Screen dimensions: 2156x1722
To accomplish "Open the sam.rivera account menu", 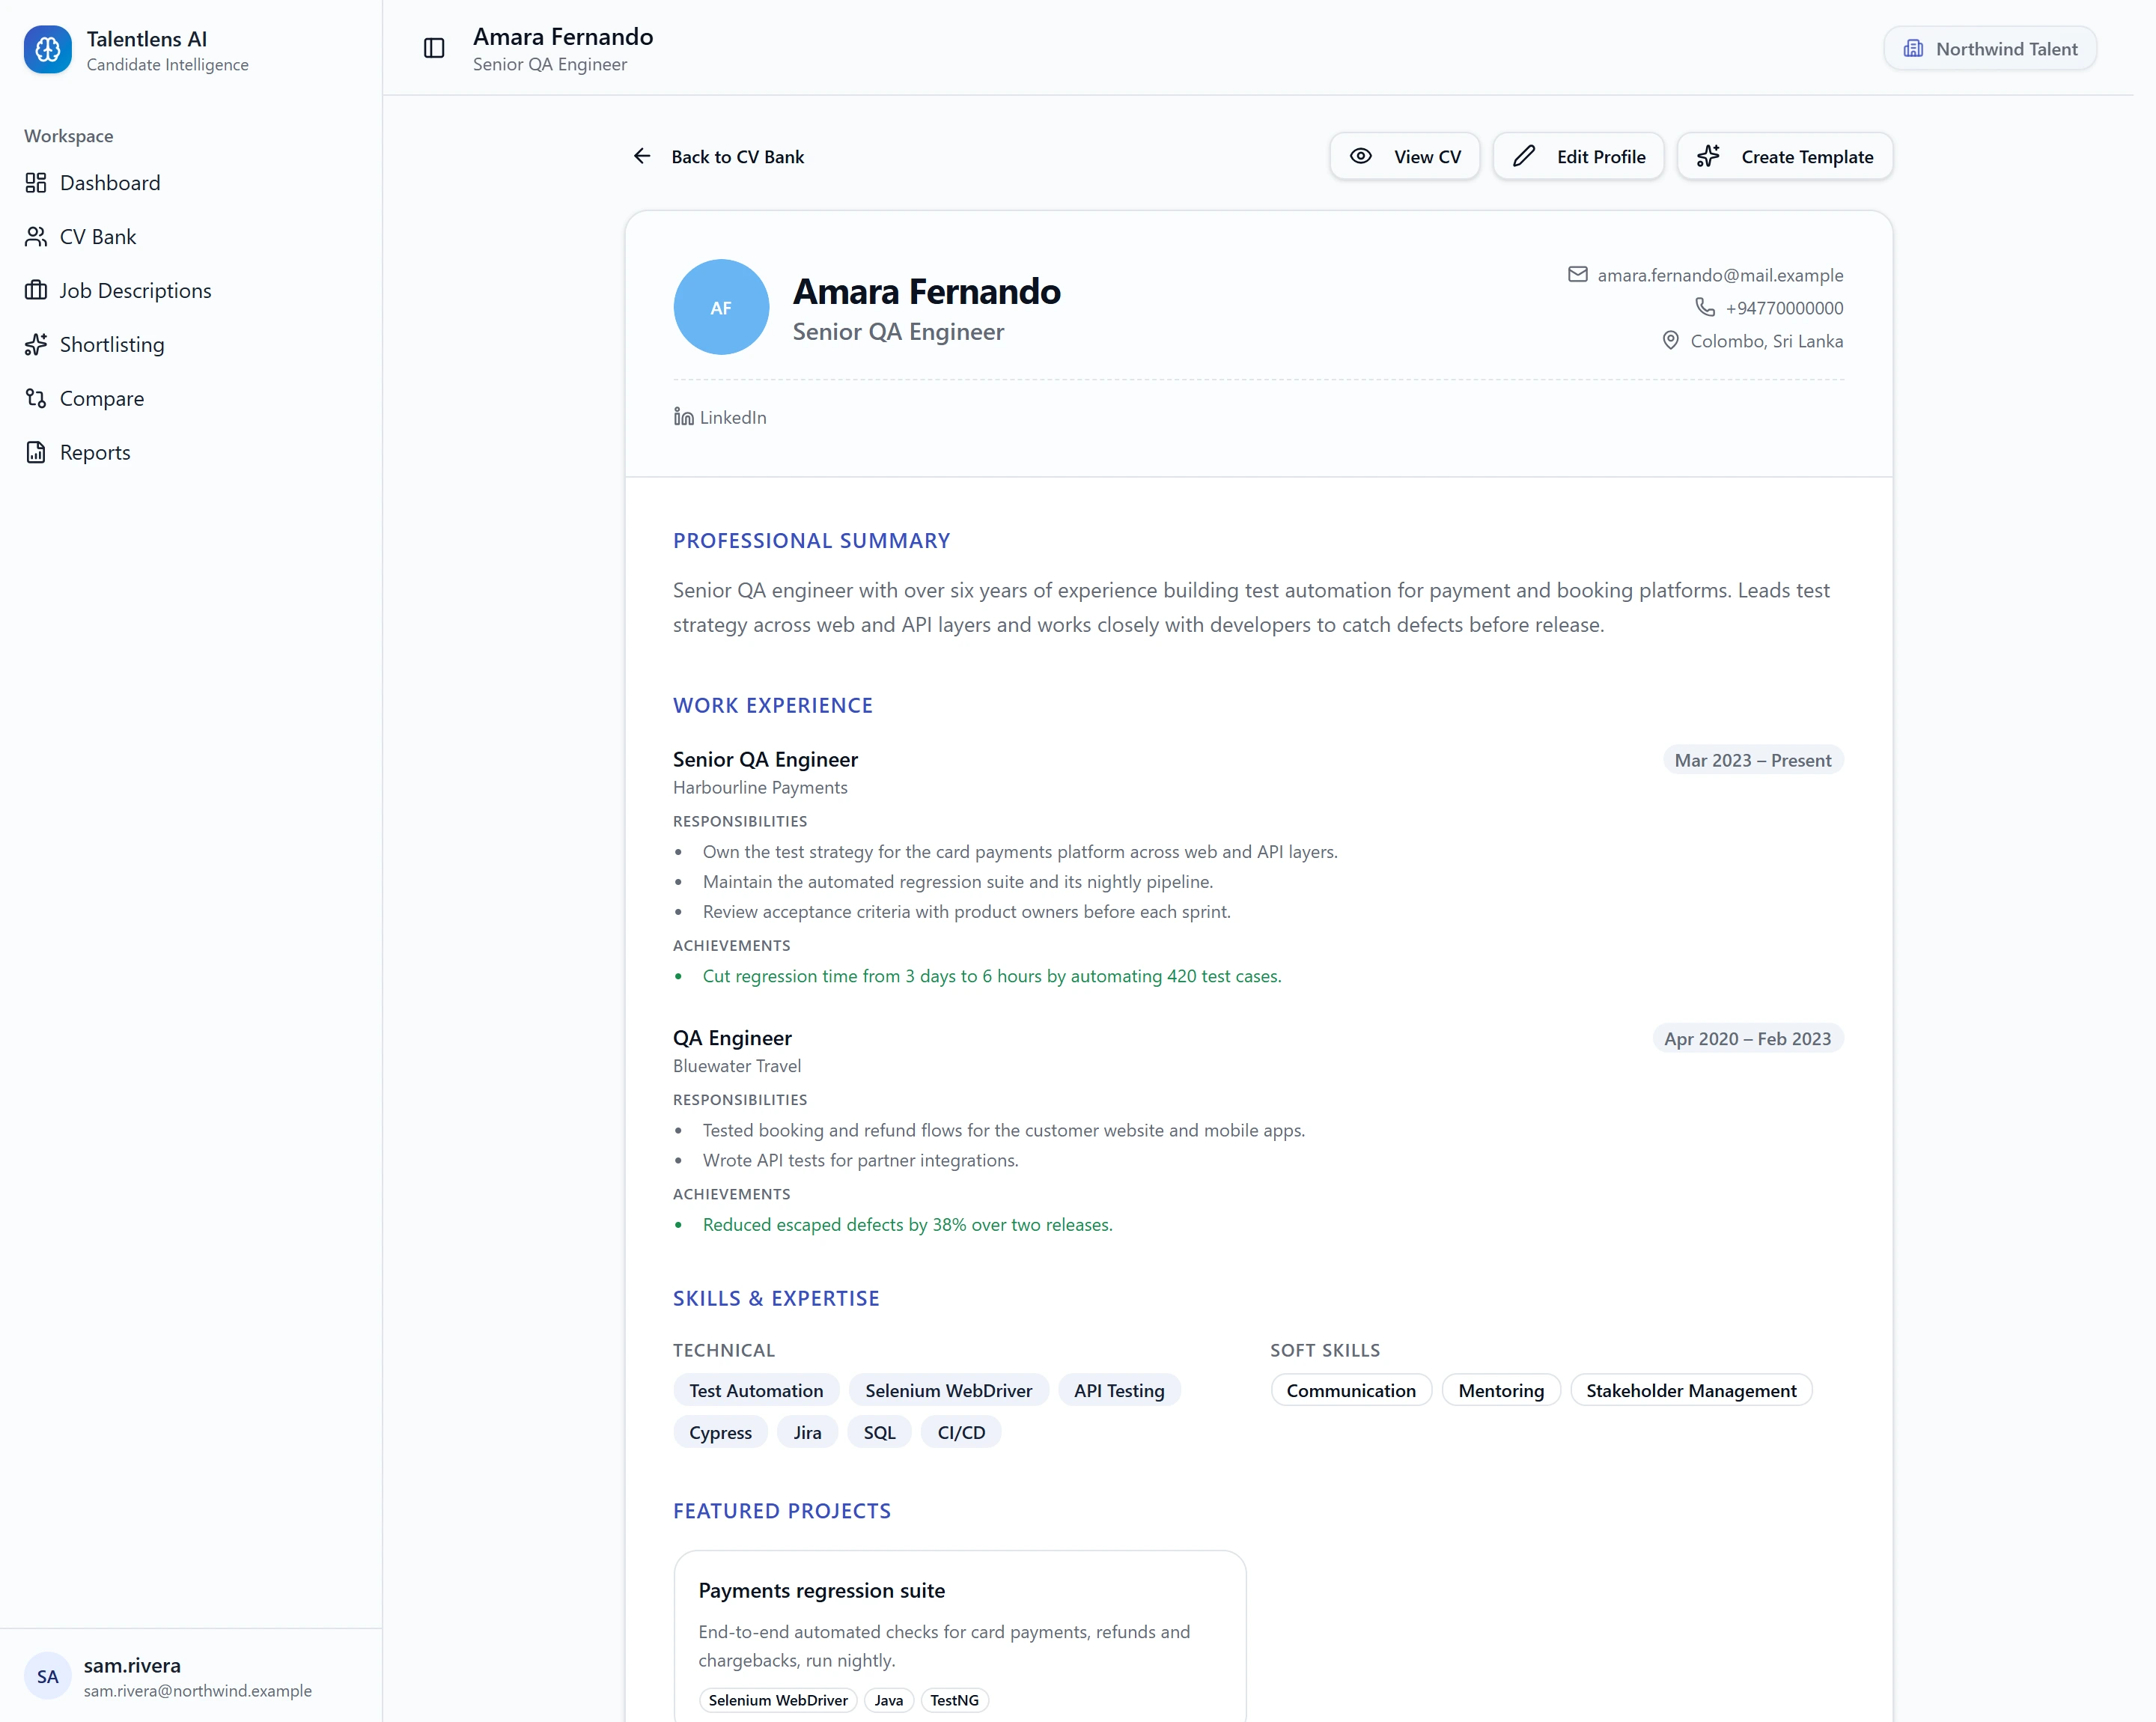I will 191,1676.
